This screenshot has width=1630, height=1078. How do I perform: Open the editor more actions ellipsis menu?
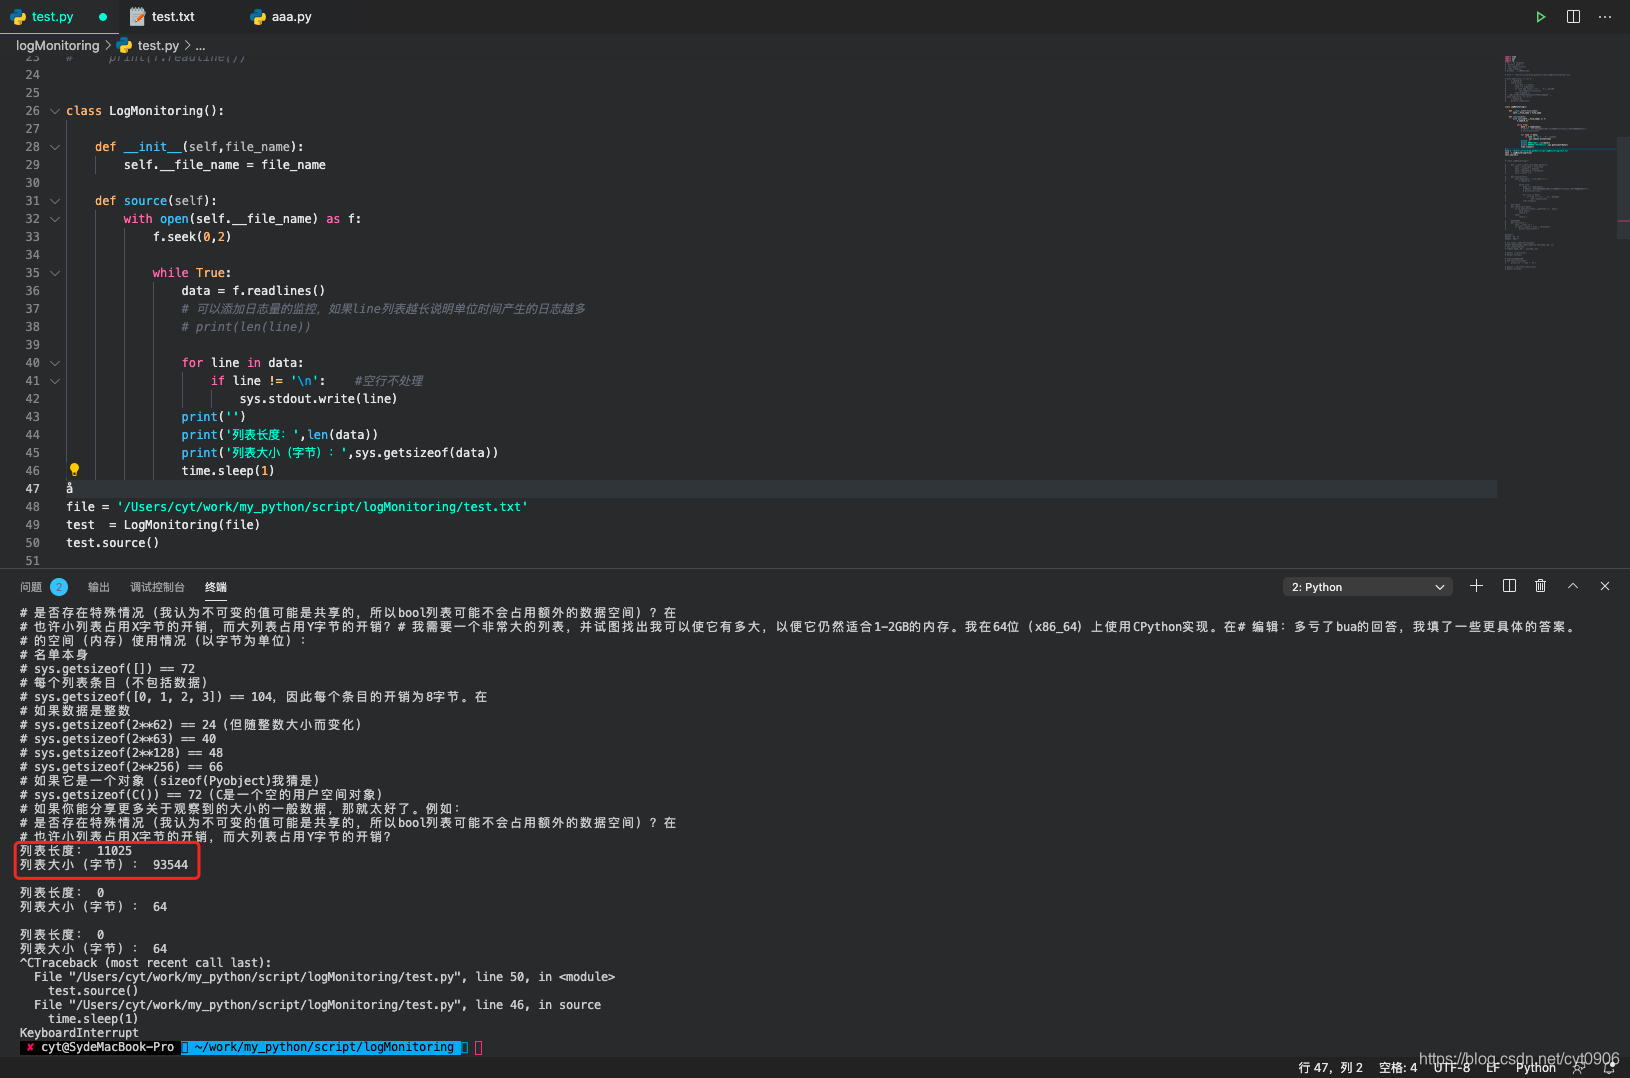click(x=1605, y=17)
